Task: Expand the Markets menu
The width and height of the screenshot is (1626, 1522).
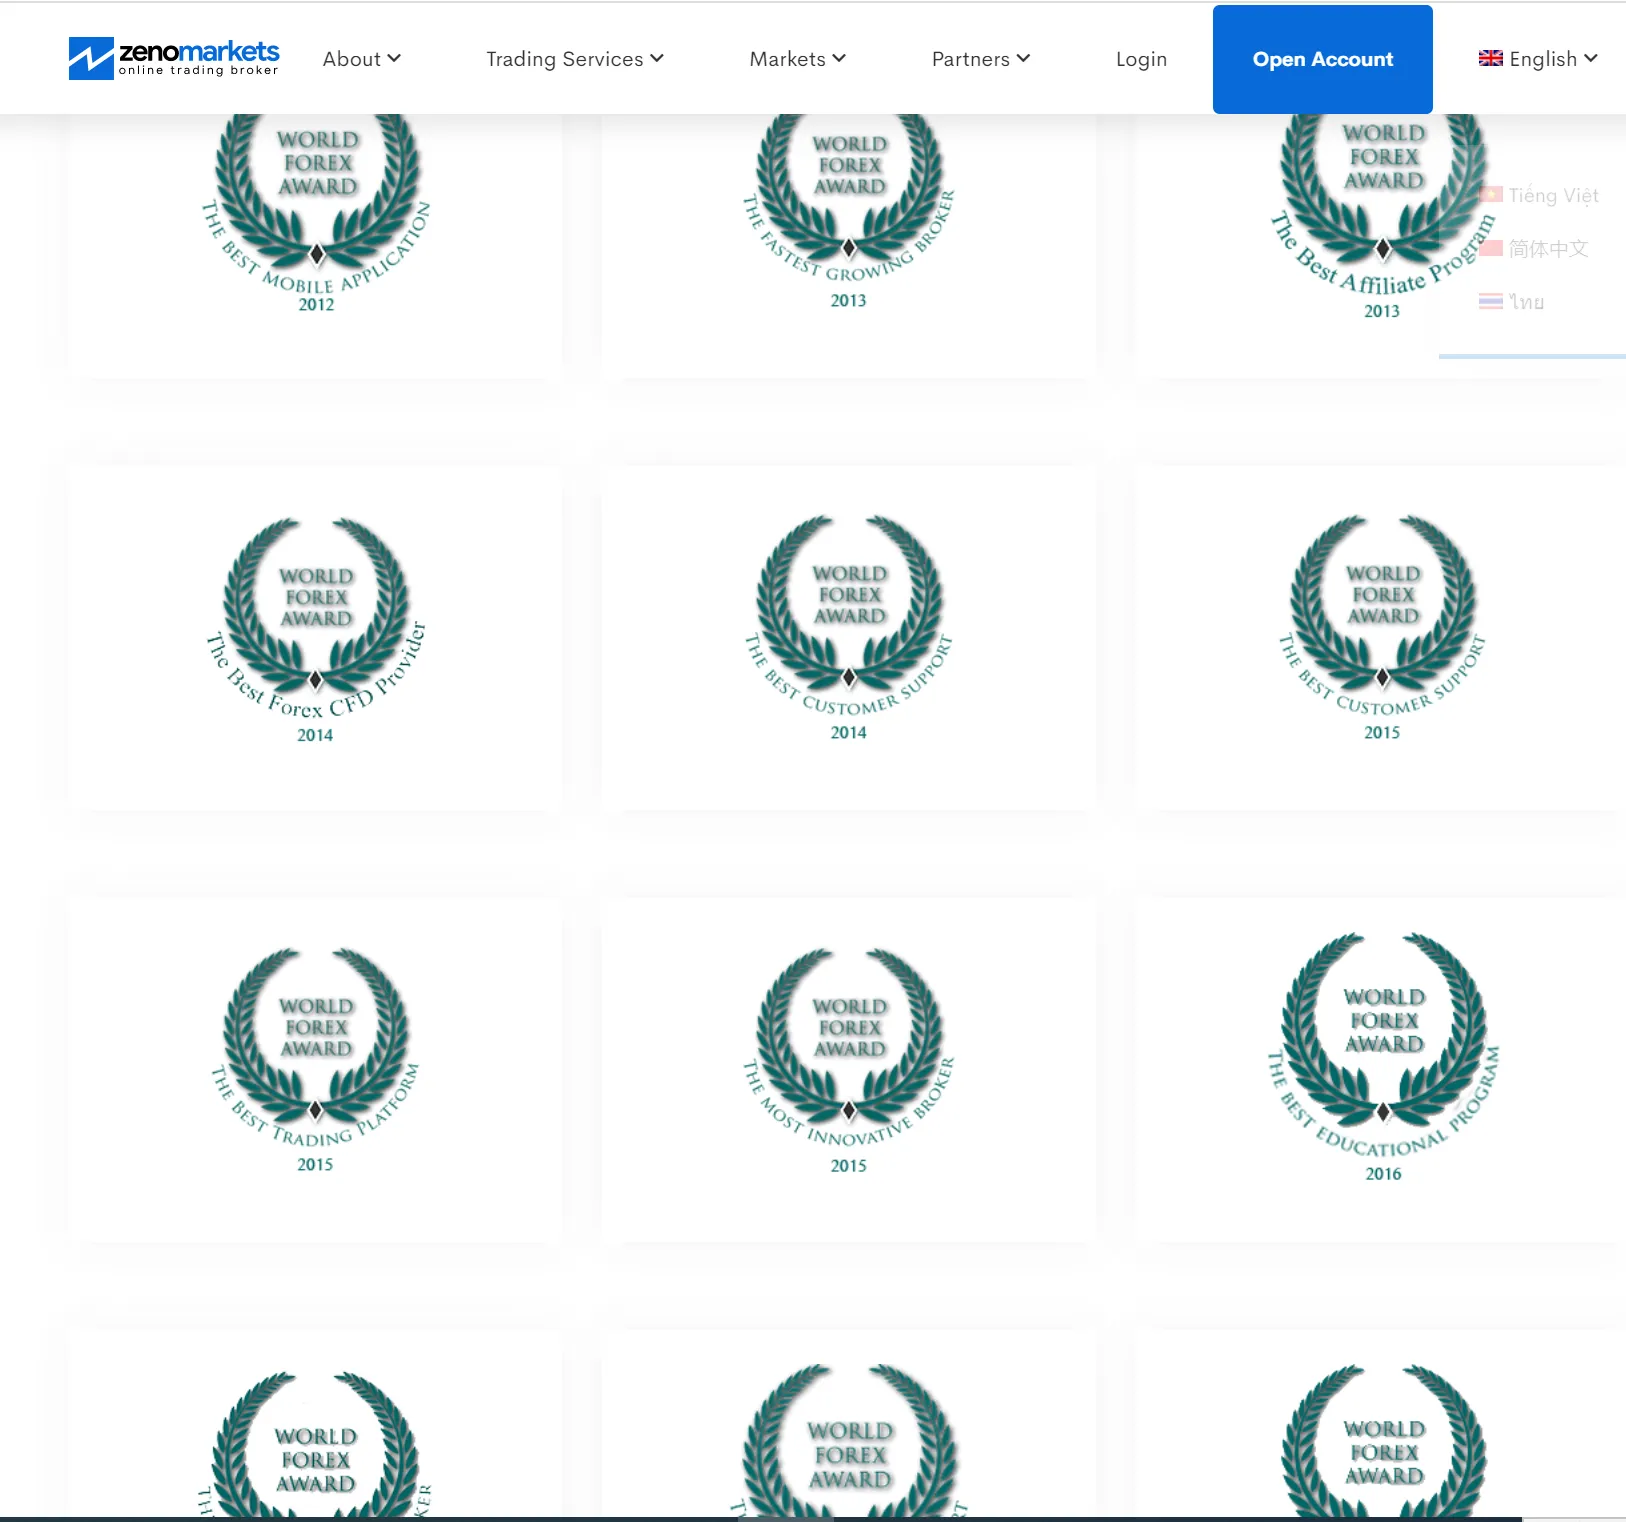Action: click(x=798, y=59)
